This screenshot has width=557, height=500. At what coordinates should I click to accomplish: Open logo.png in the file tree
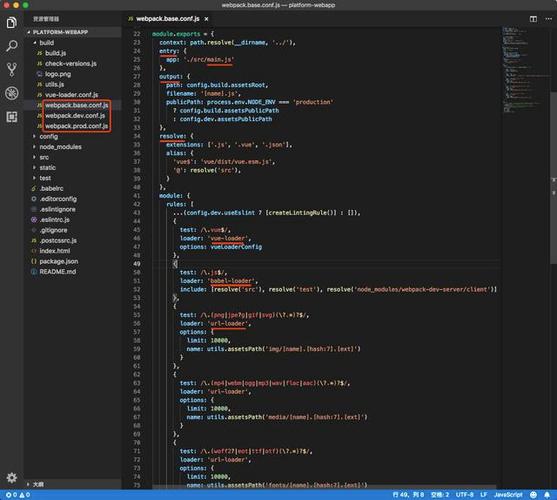(x=73, y=74)
